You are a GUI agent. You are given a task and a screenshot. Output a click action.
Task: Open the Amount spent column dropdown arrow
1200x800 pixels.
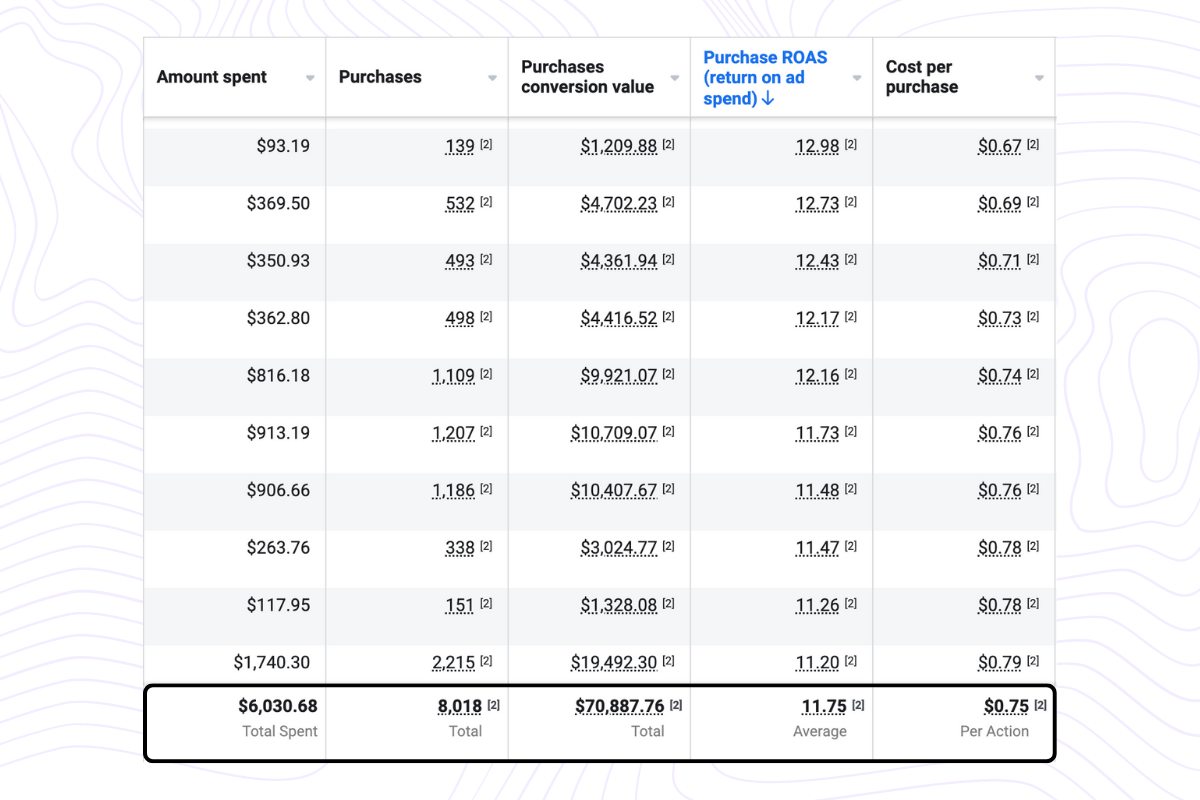pos(310,78)
